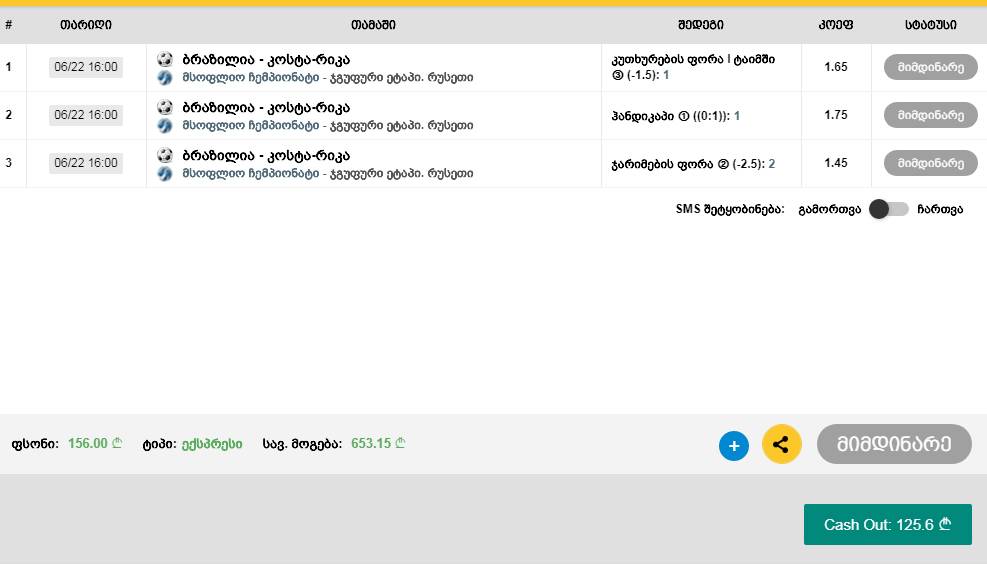987x564 pixels.
Task: Click the ჰანდიკაპი (0:1) outcome text
Action: (675, 116)
